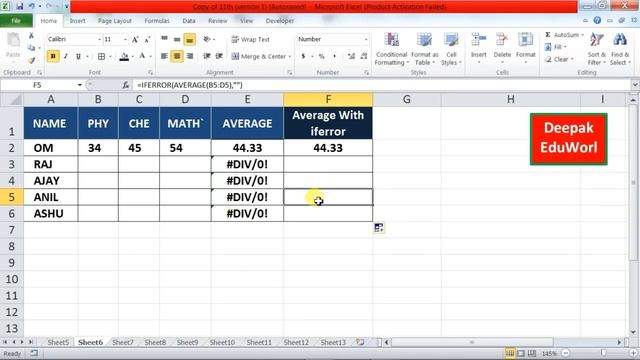Open the Auto Fill Options button
The image size is (640, 360).
(378, 228)
